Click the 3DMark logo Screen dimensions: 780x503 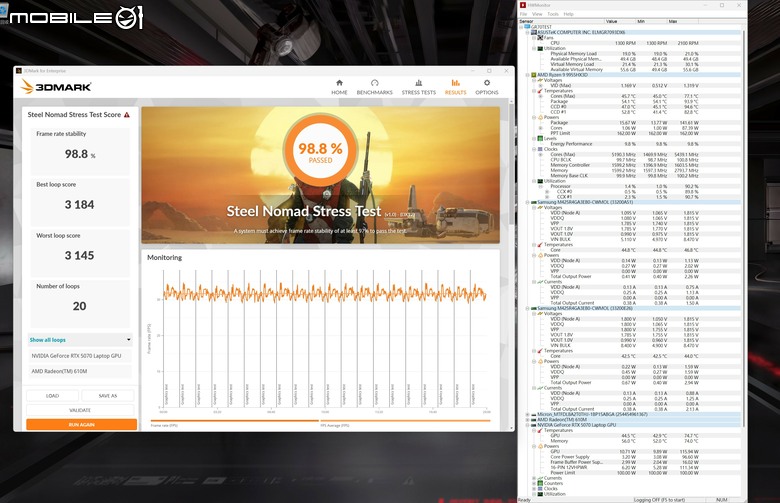[x=56, y=87]
